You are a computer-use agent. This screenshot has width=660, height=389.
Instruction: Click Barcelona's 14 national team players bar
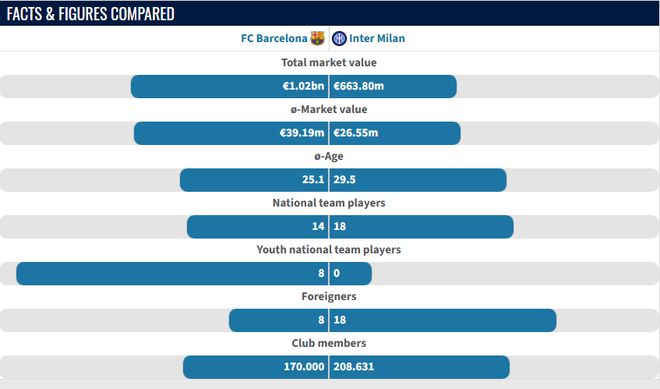[x=258, y=226]
